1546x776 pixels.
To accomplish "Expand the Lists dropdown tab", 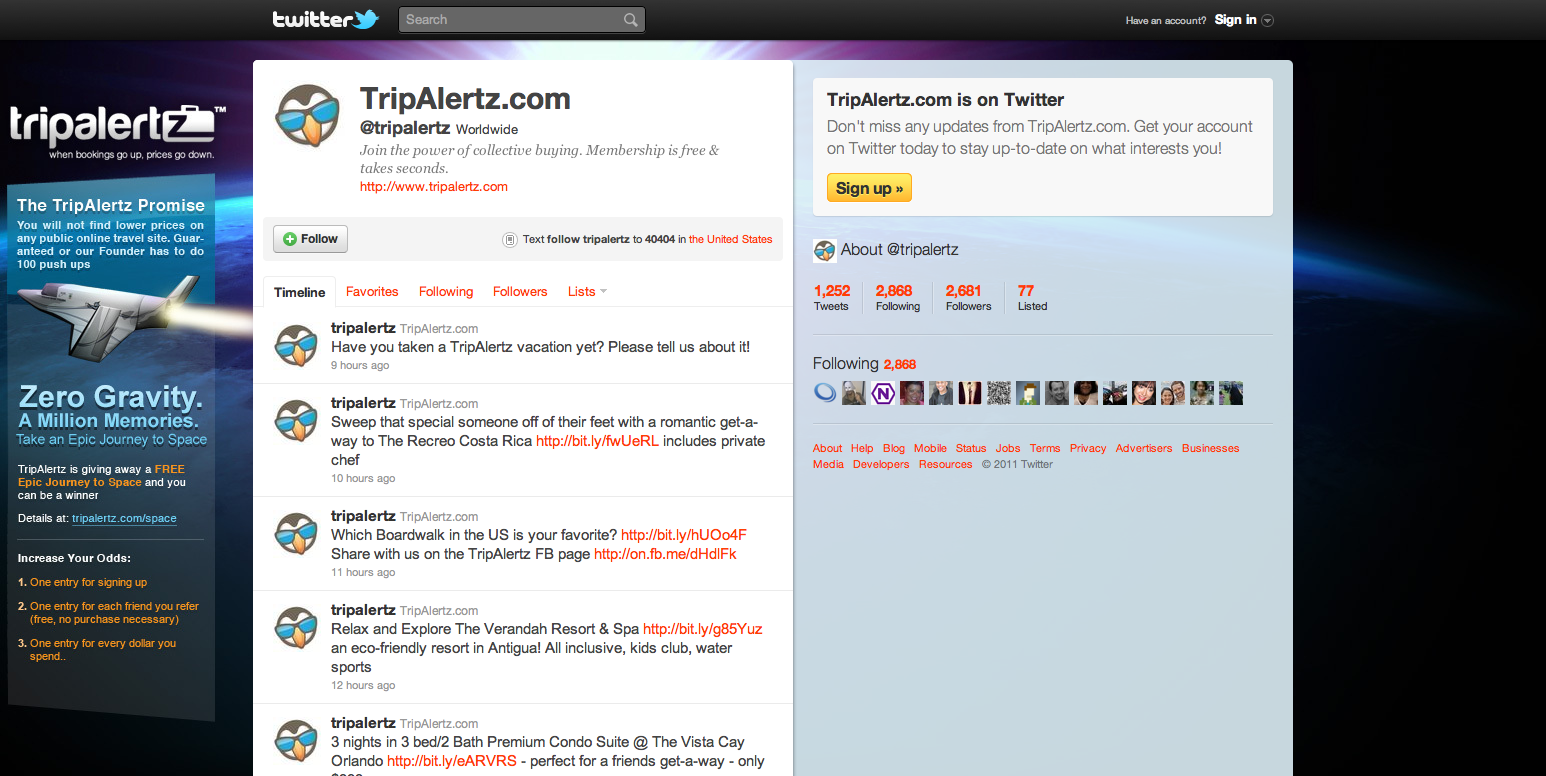I will pyautogui.click(x=587, y=292).
